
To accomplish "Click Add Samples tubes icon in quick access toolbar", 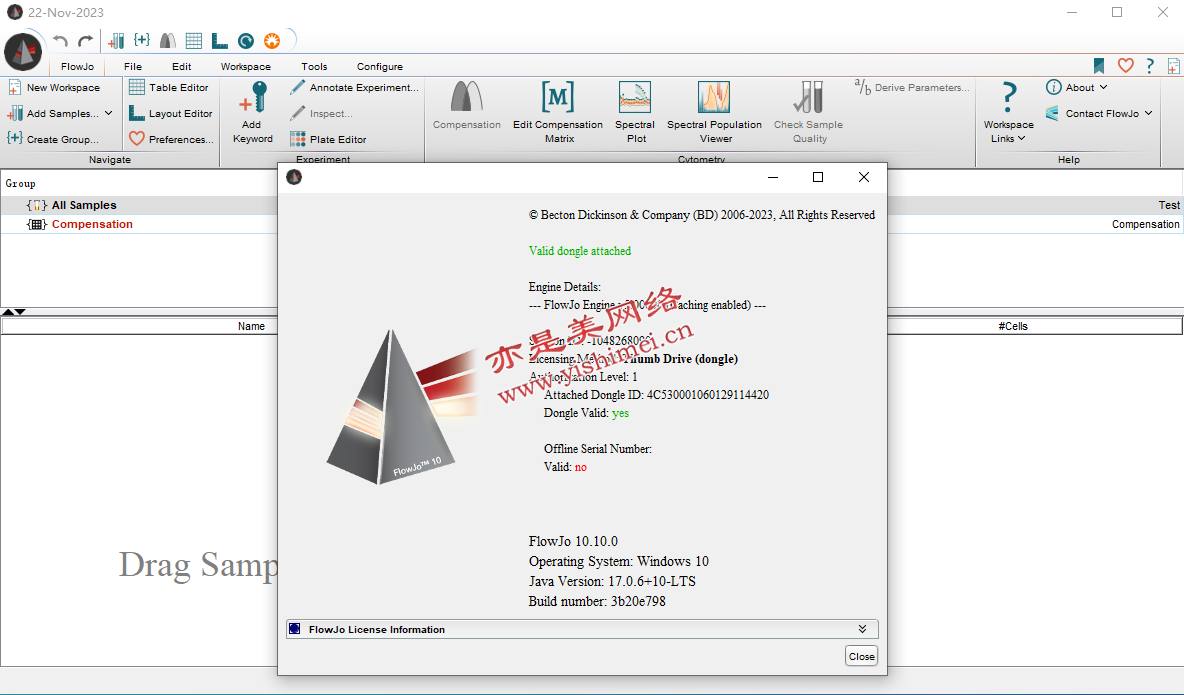I will coord(116,41).
